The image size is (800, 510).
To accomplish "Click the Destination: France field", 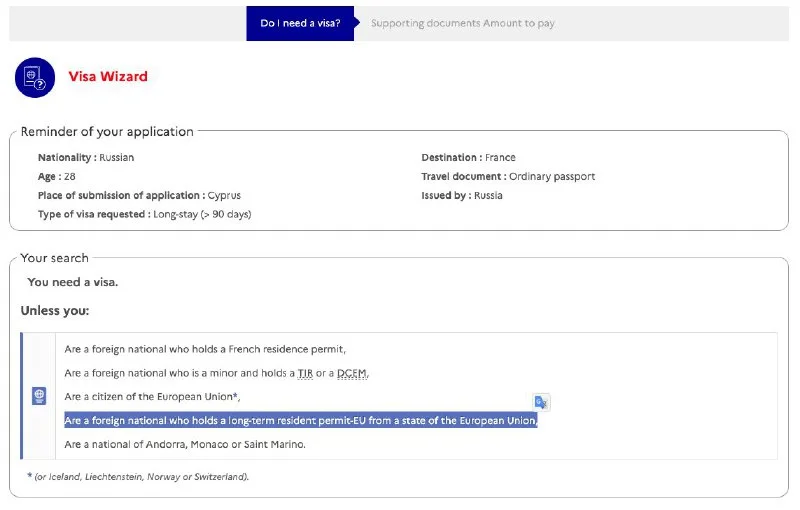I will [x=468, y=157].
